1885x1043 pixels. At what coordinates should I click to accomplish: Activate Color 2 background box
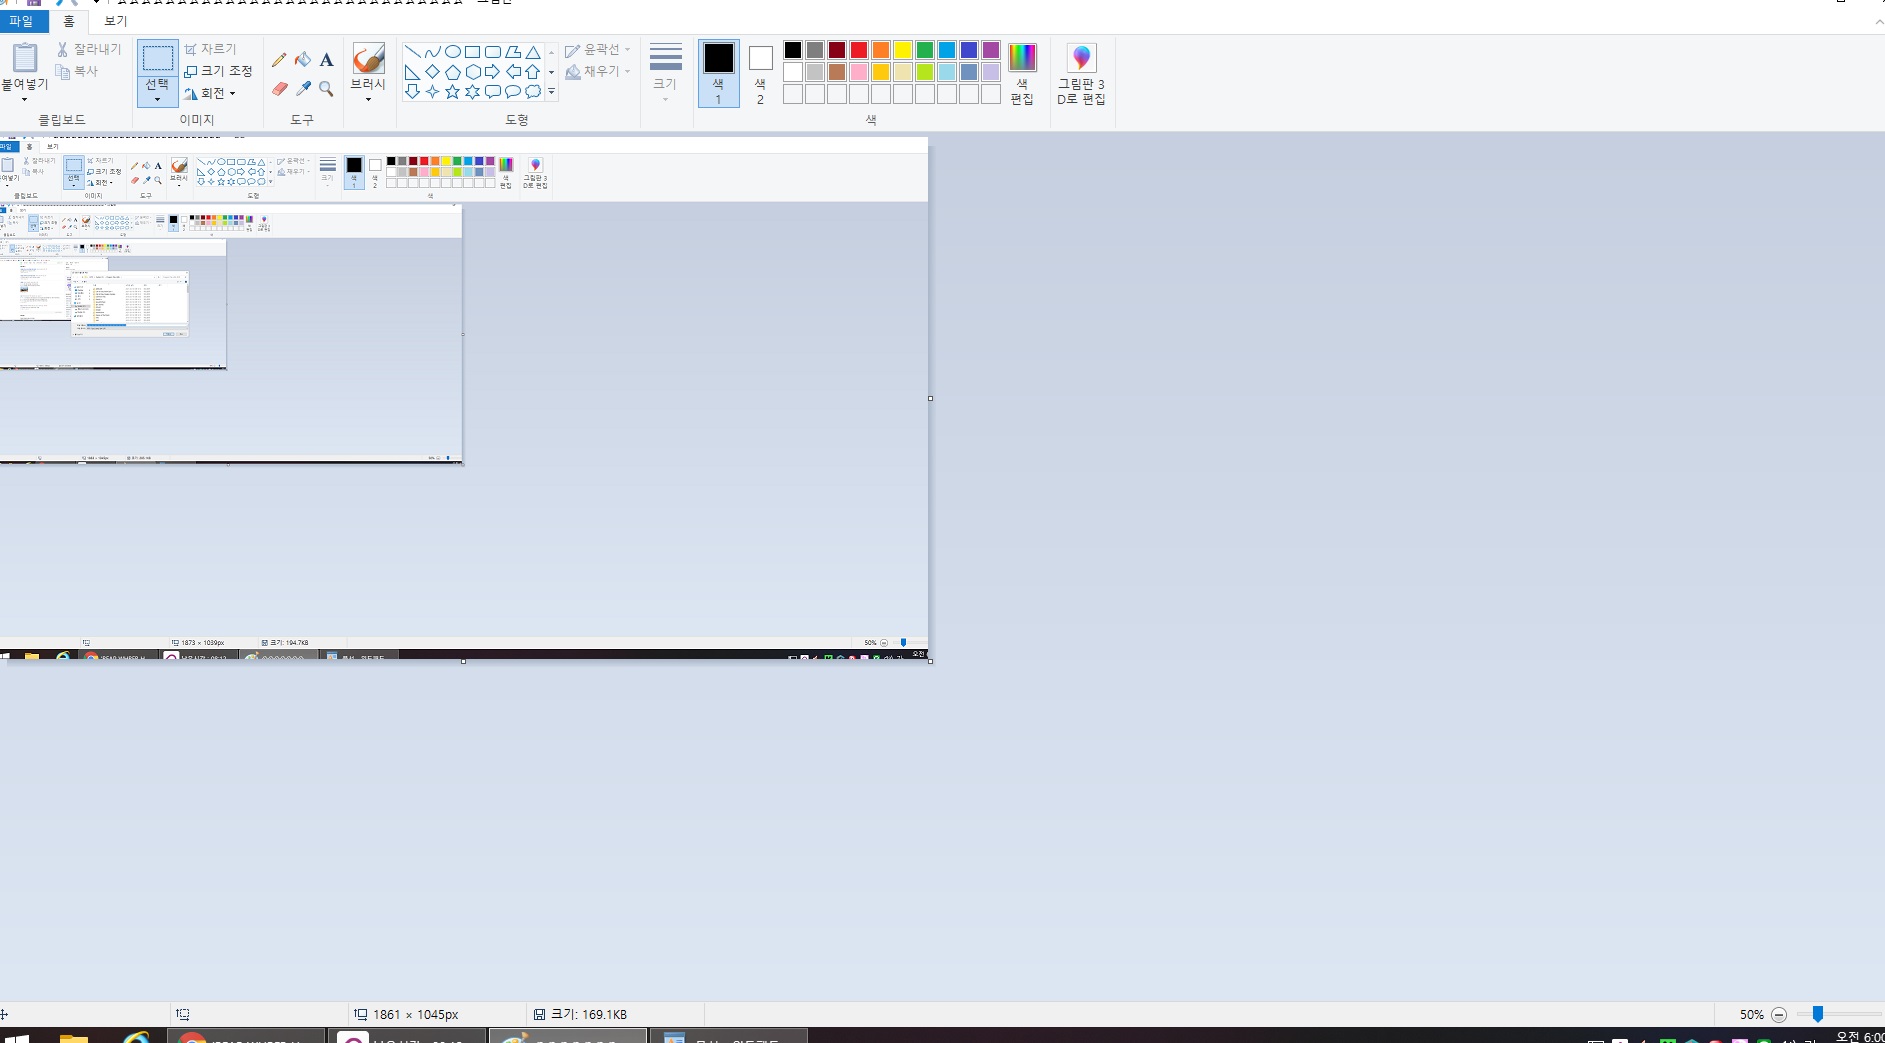pyautogui.click(x=760, y=73)
